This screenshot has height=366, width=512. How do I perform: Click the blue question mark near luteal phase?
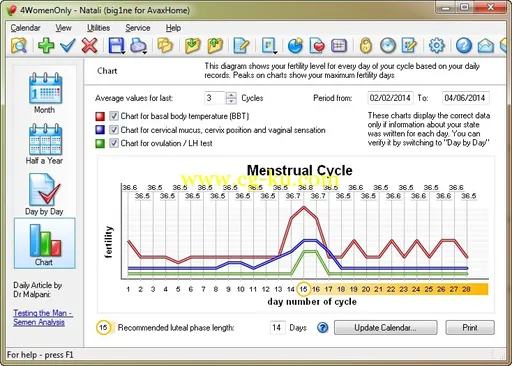322,328
